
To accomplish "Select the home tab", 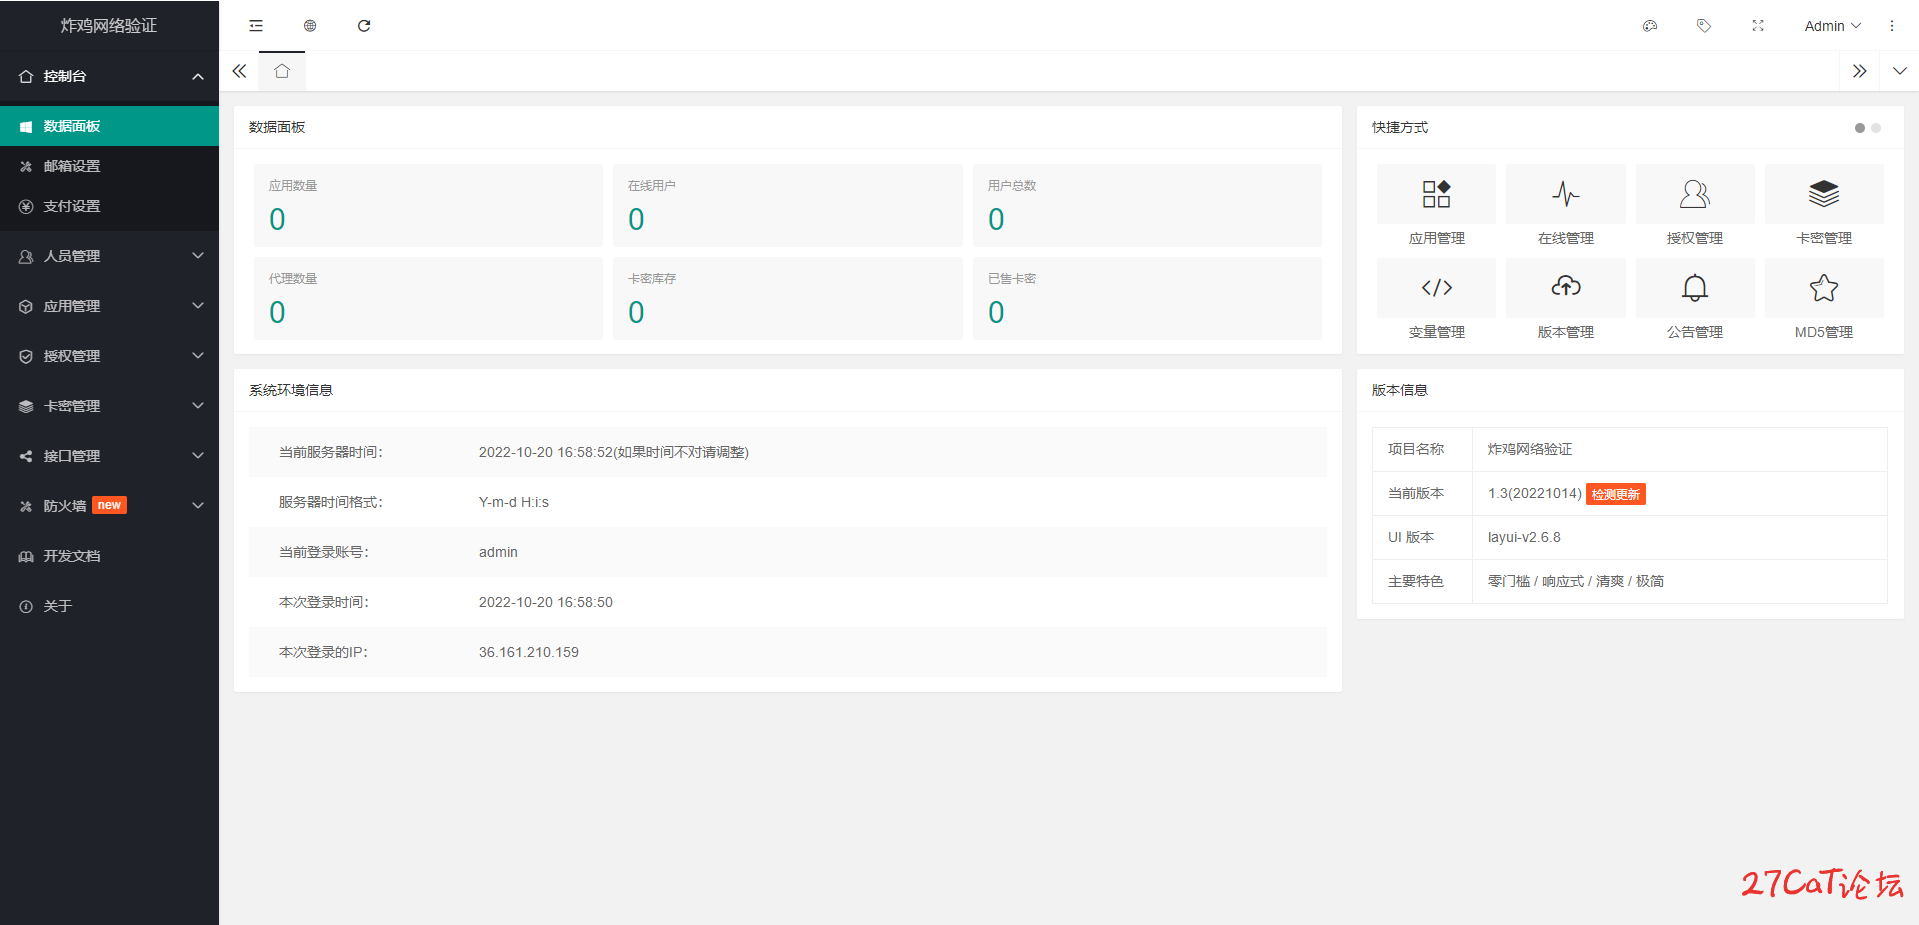I will [x=282, y=71].
